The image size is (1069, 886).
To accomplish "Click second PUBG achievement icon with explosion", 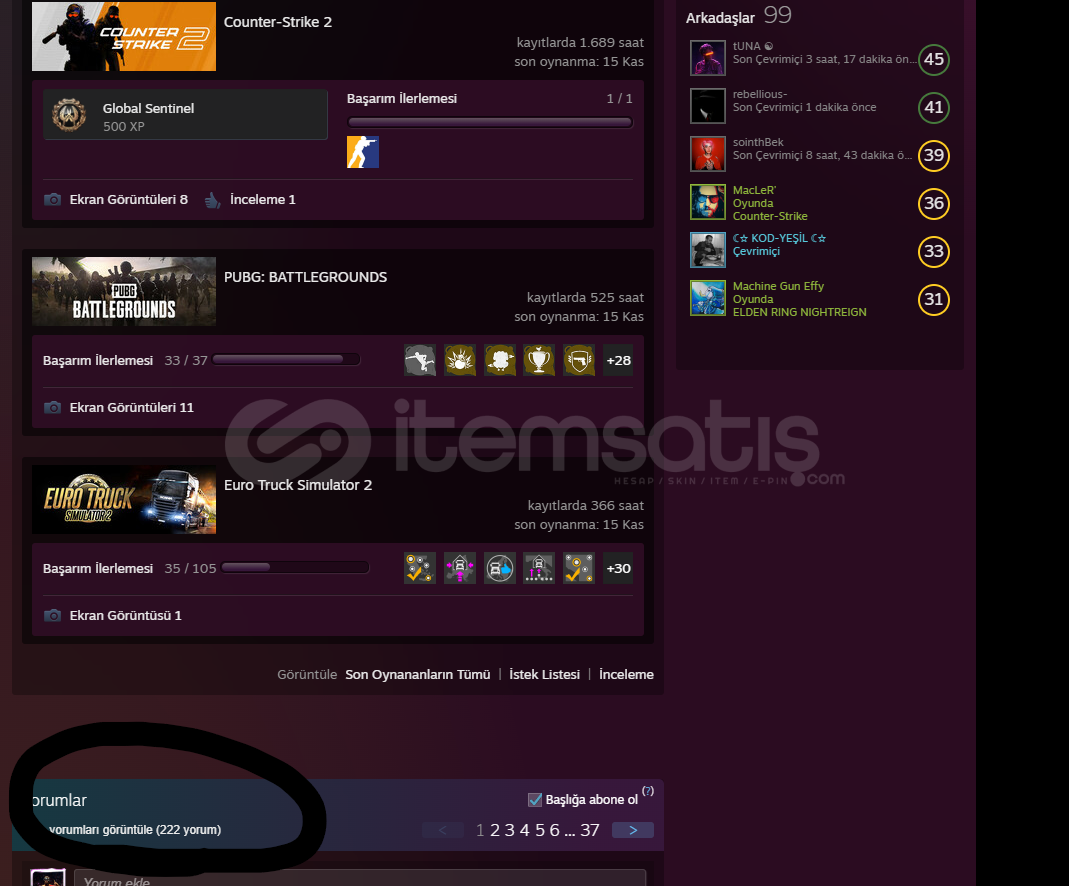I will 460,361.
